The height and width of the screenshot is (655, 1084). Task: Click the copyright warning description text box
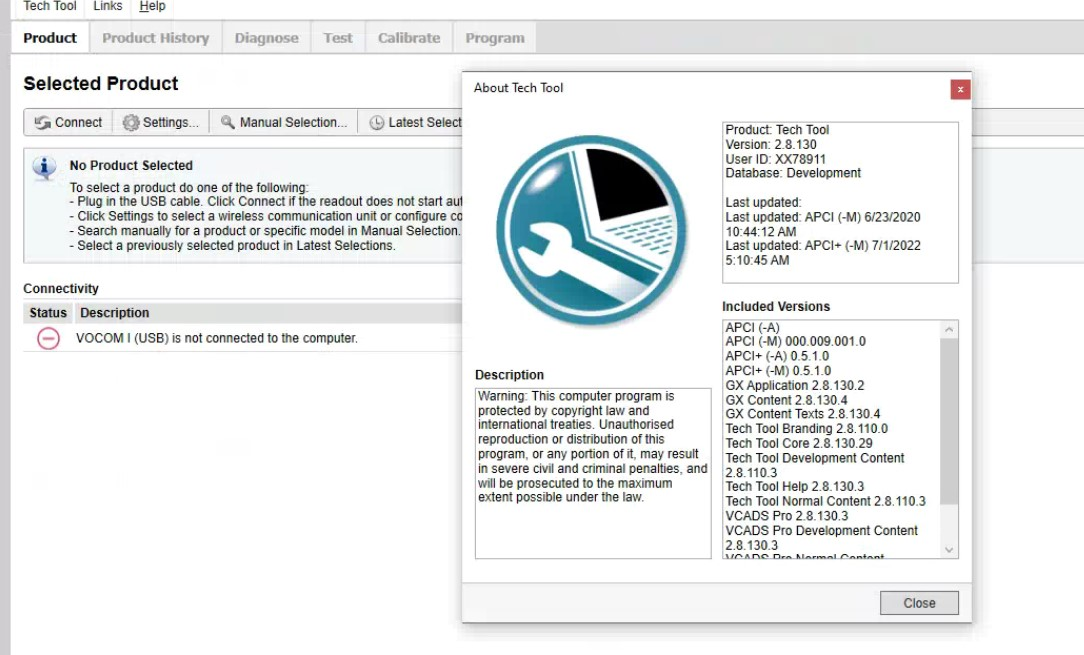click(x=593, y=473)
